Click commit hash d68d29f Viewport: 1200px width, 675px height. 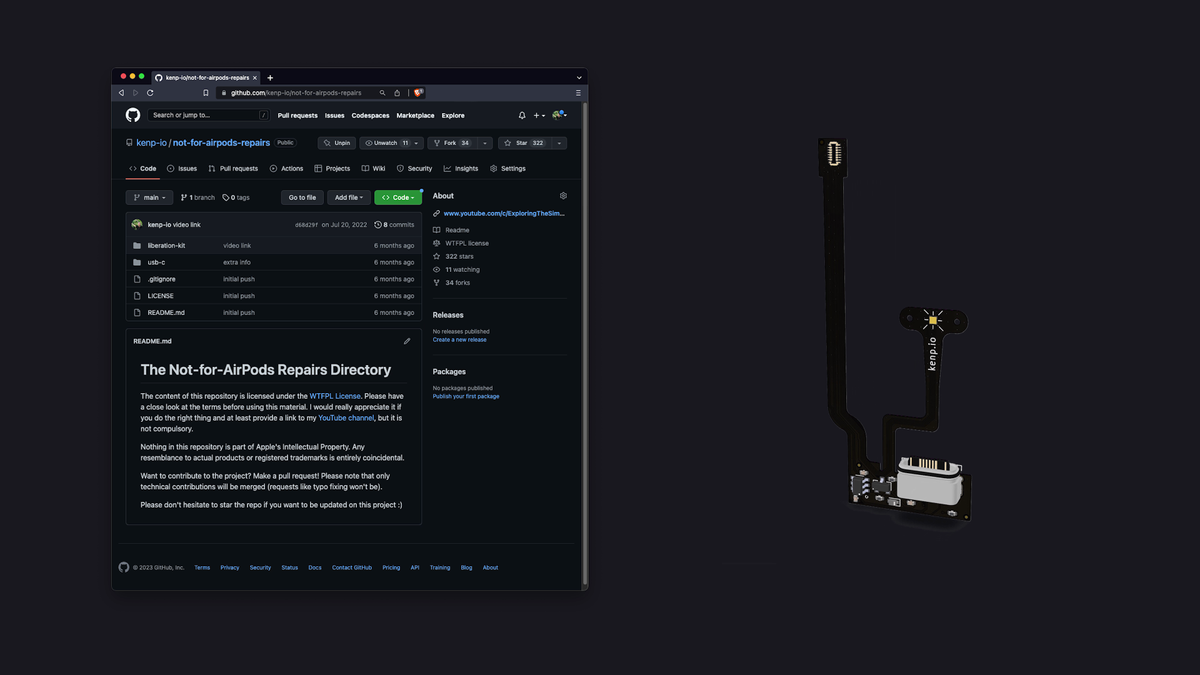(306, 225)
